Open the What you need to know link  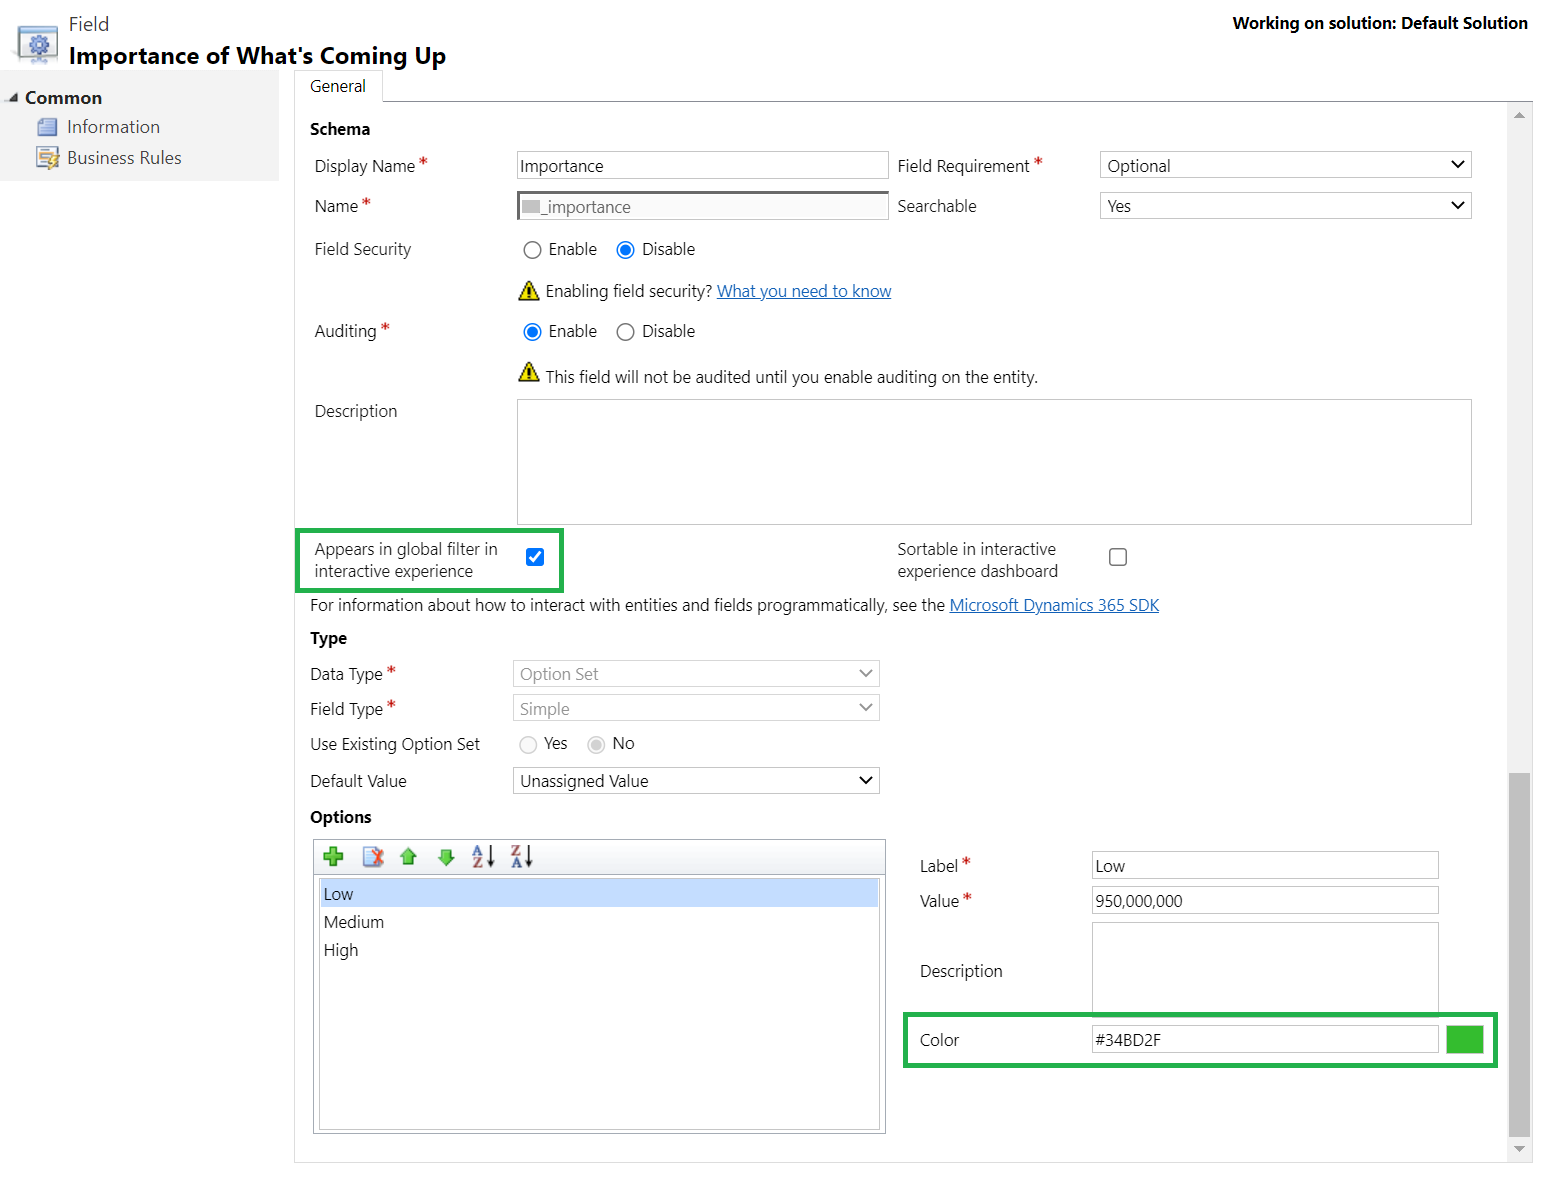point(803,291)
